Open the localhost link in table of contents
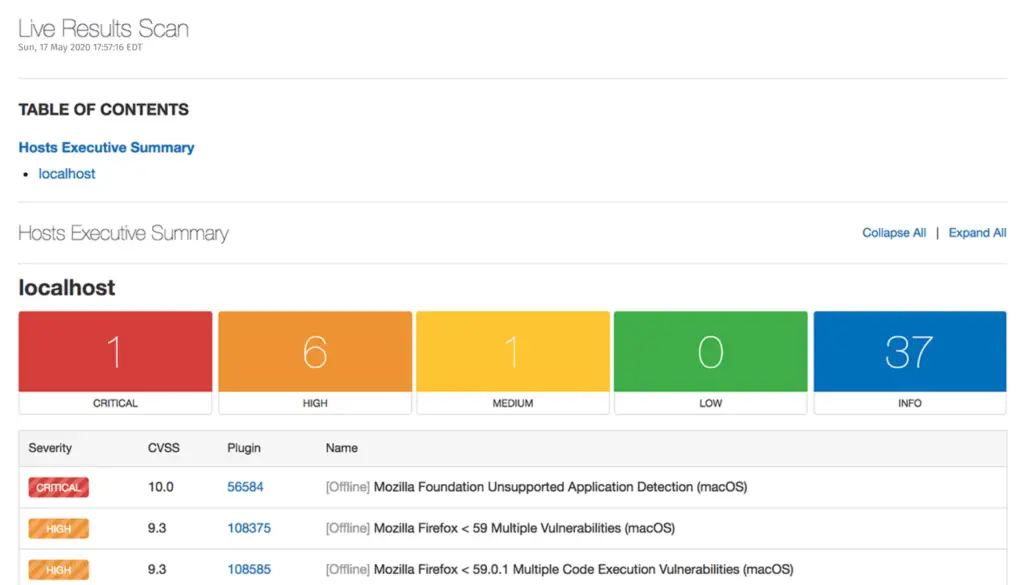Viewport: 1024px width, 585px height. click(66, 173)
